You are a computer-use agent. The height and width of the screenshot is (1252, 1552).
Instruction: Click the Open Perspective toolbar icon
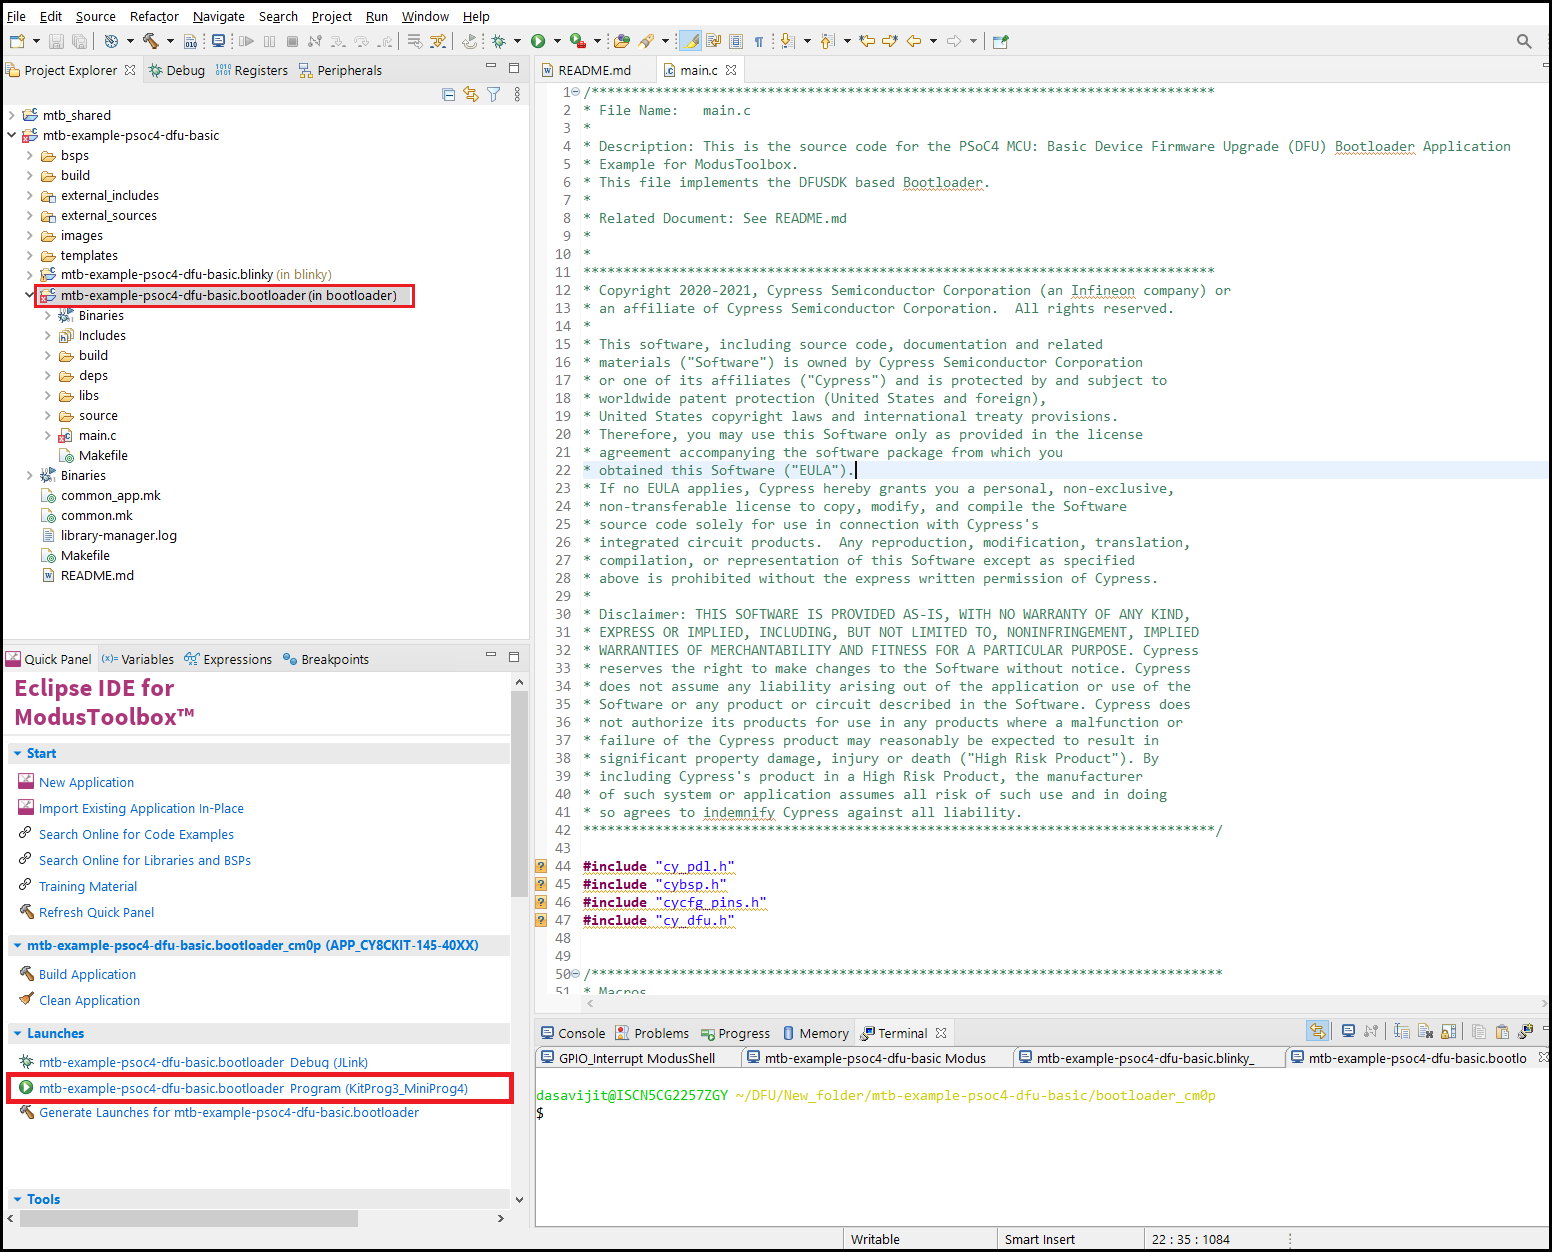coord(1000,41)
